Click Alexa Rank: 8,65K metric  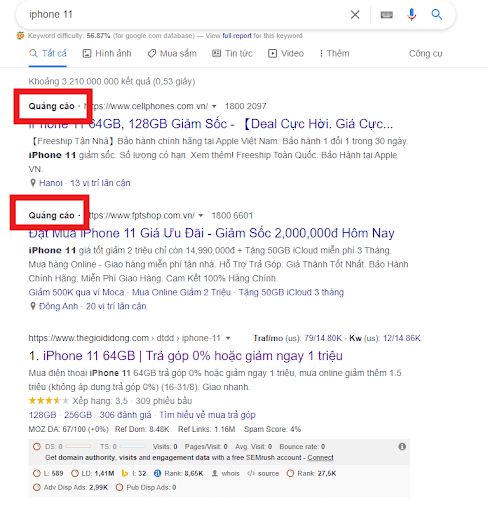[x=178, y=474]
